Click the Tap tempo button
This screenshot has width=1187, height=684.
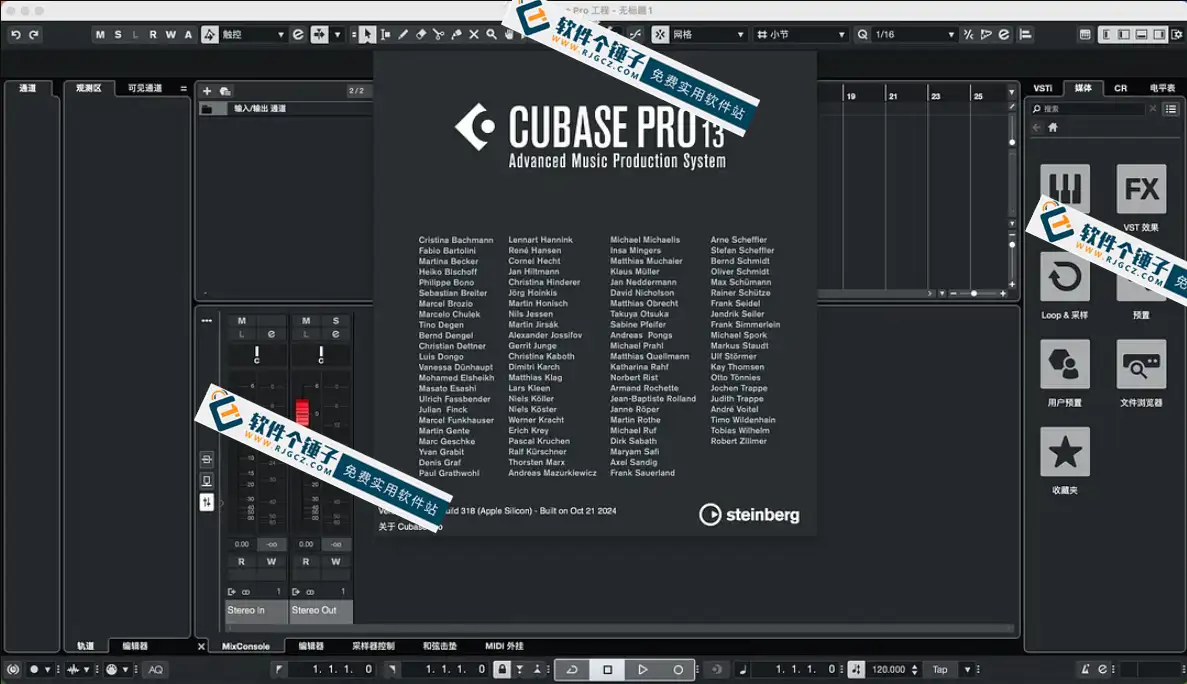(940, 669)
